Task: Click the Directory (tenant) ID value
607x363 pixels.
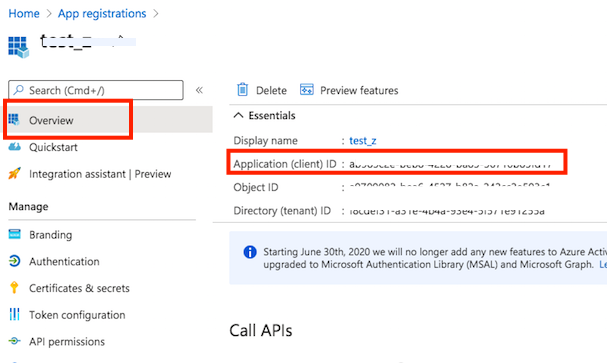Action: [447, 211]
